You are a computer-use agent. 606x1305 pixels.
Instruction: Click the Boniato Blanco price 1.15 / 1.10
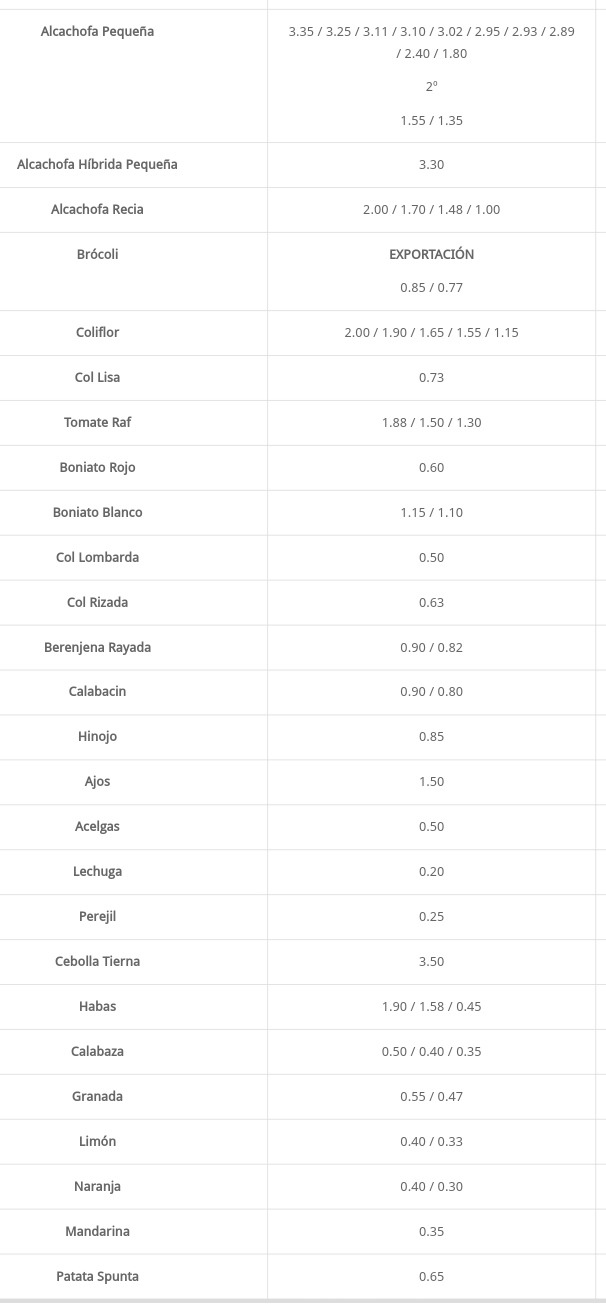431,512
